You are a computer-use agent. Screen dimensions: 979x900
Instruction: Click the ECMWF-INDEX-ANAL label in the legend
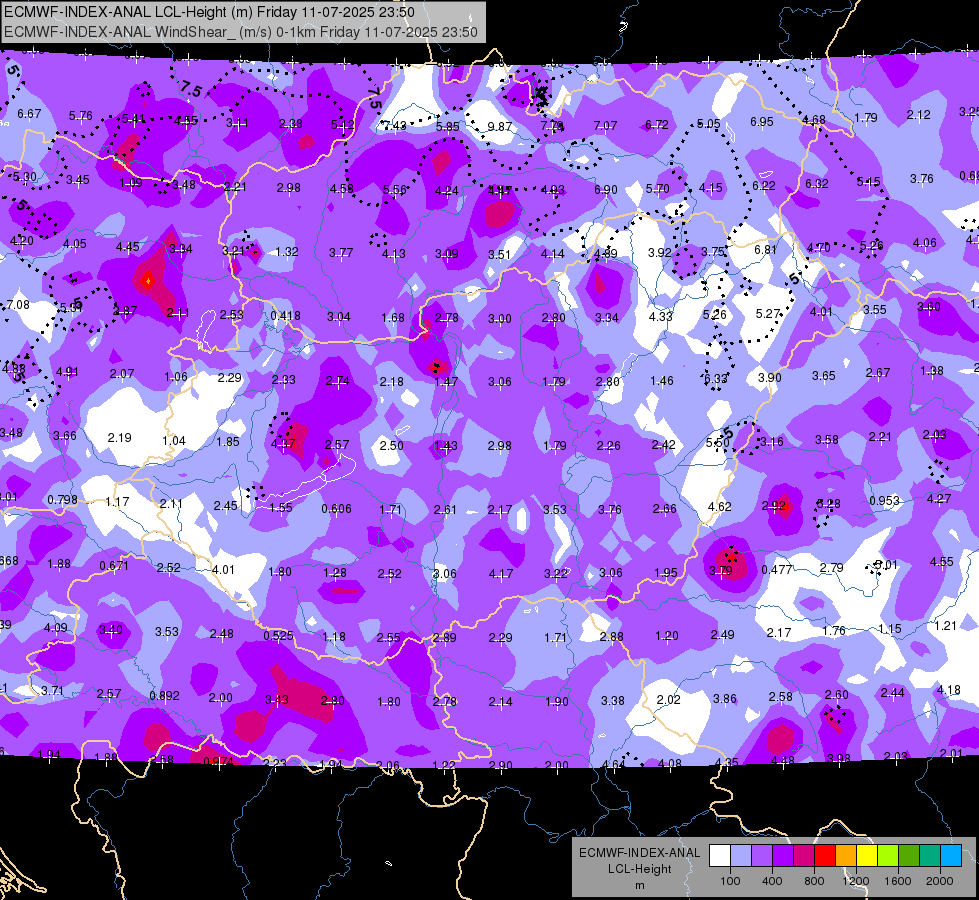tap(639, 853)
